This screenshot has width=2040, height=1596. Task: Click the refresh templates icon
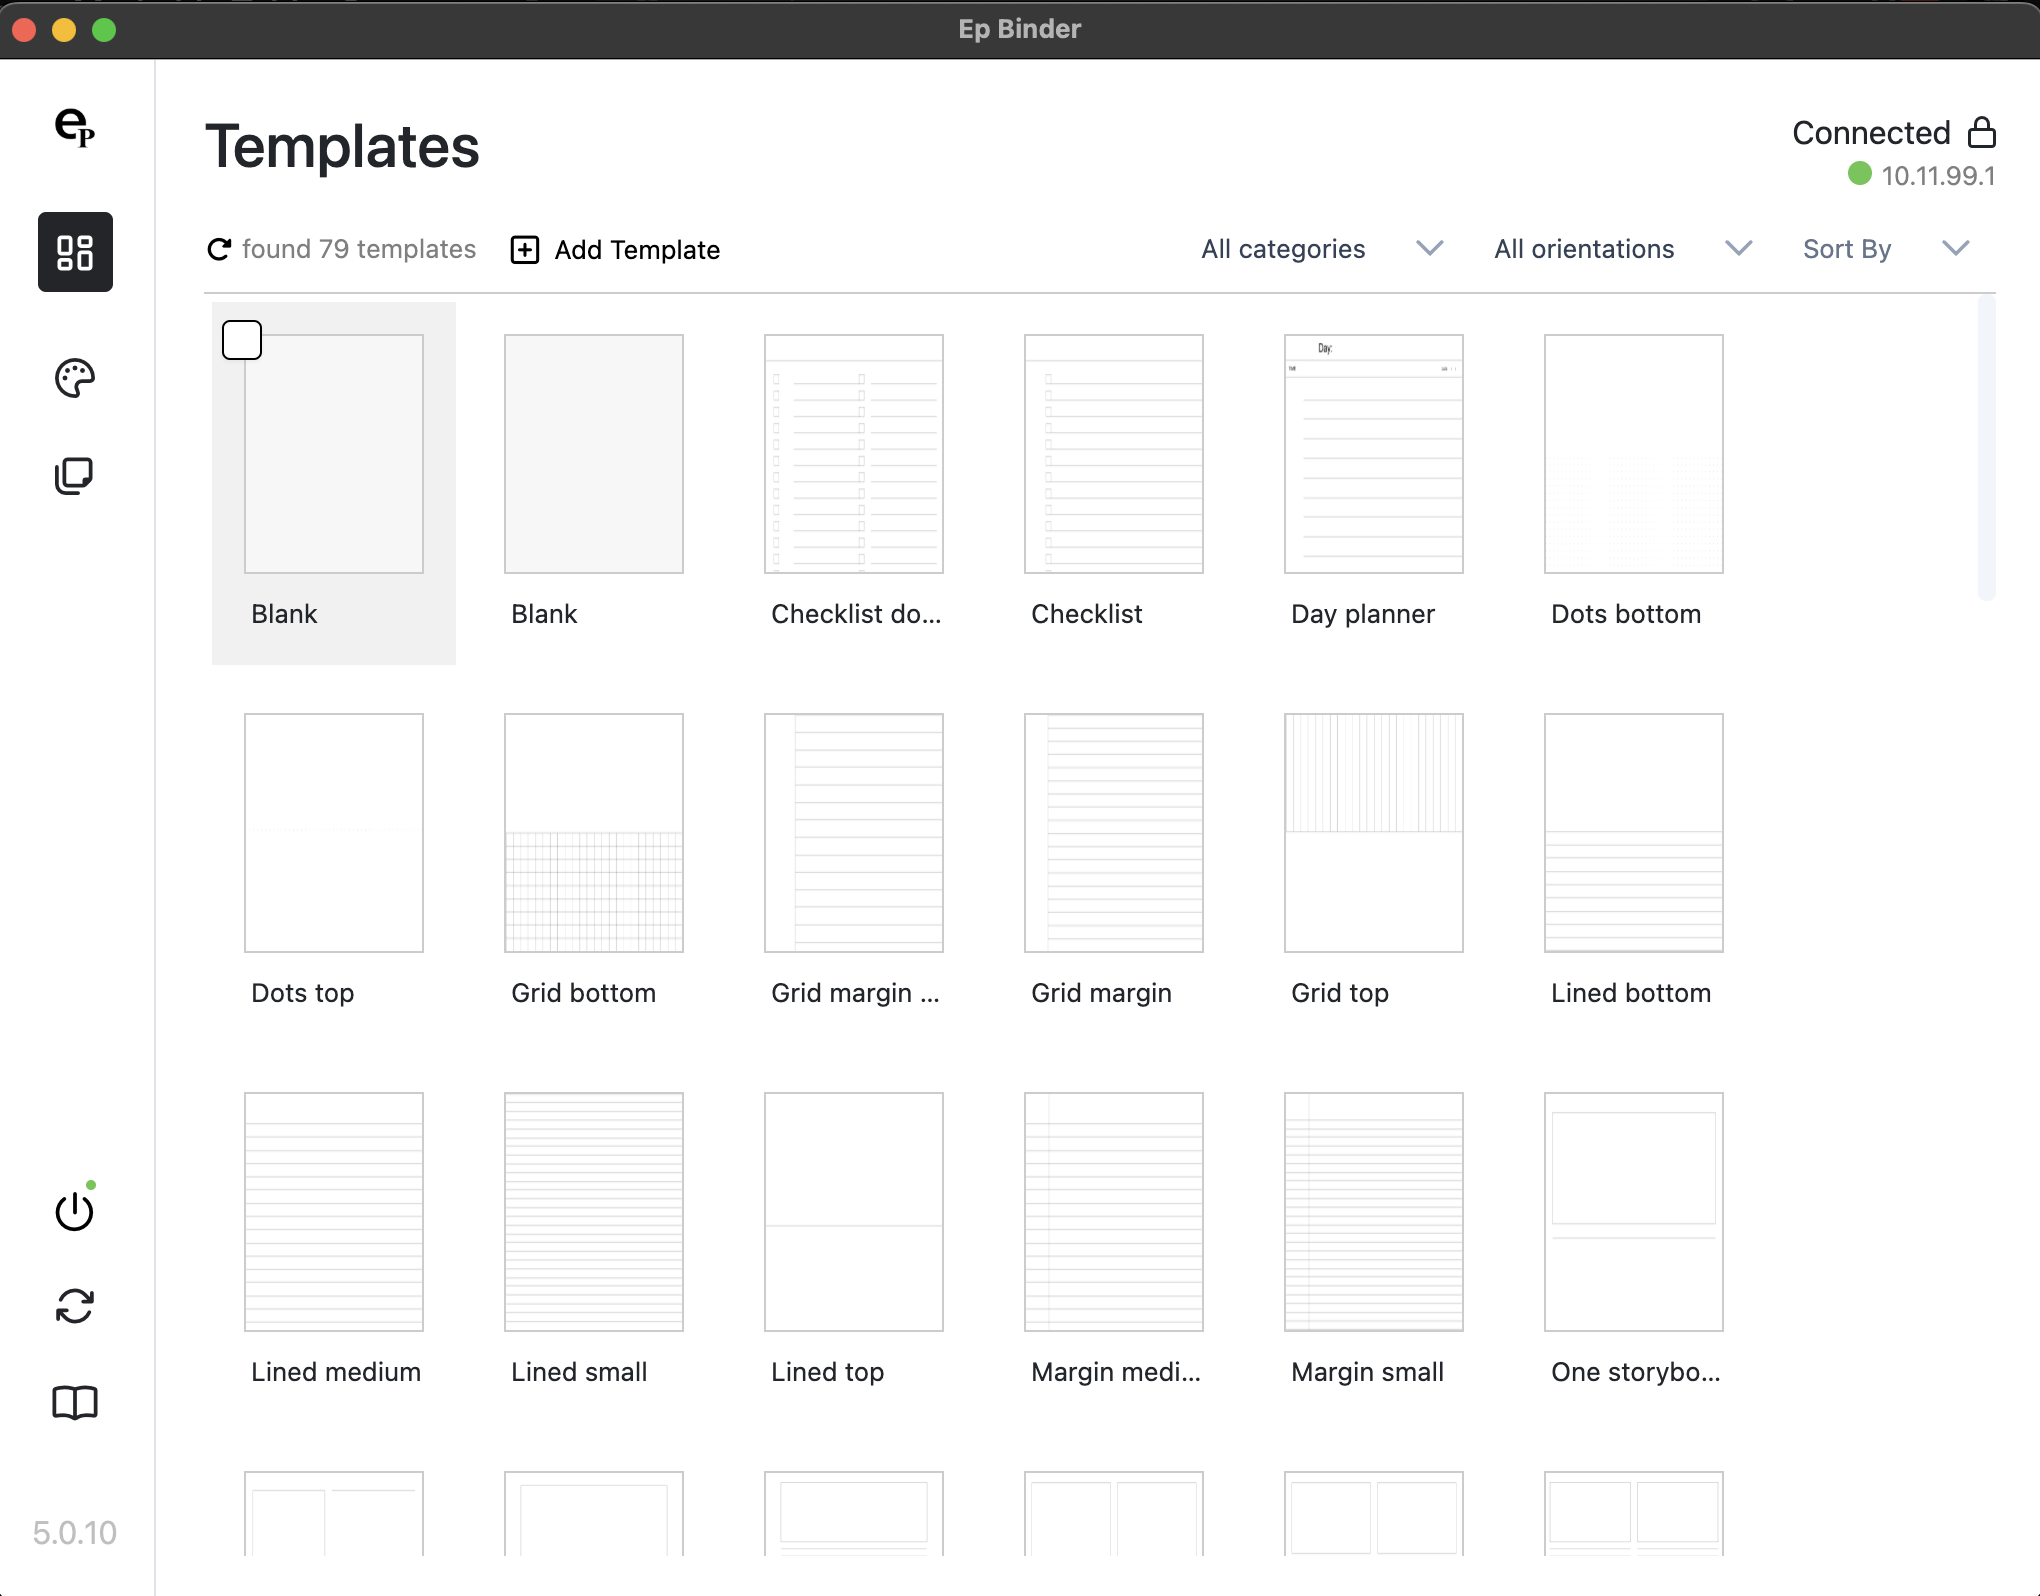tap(221, 250)
